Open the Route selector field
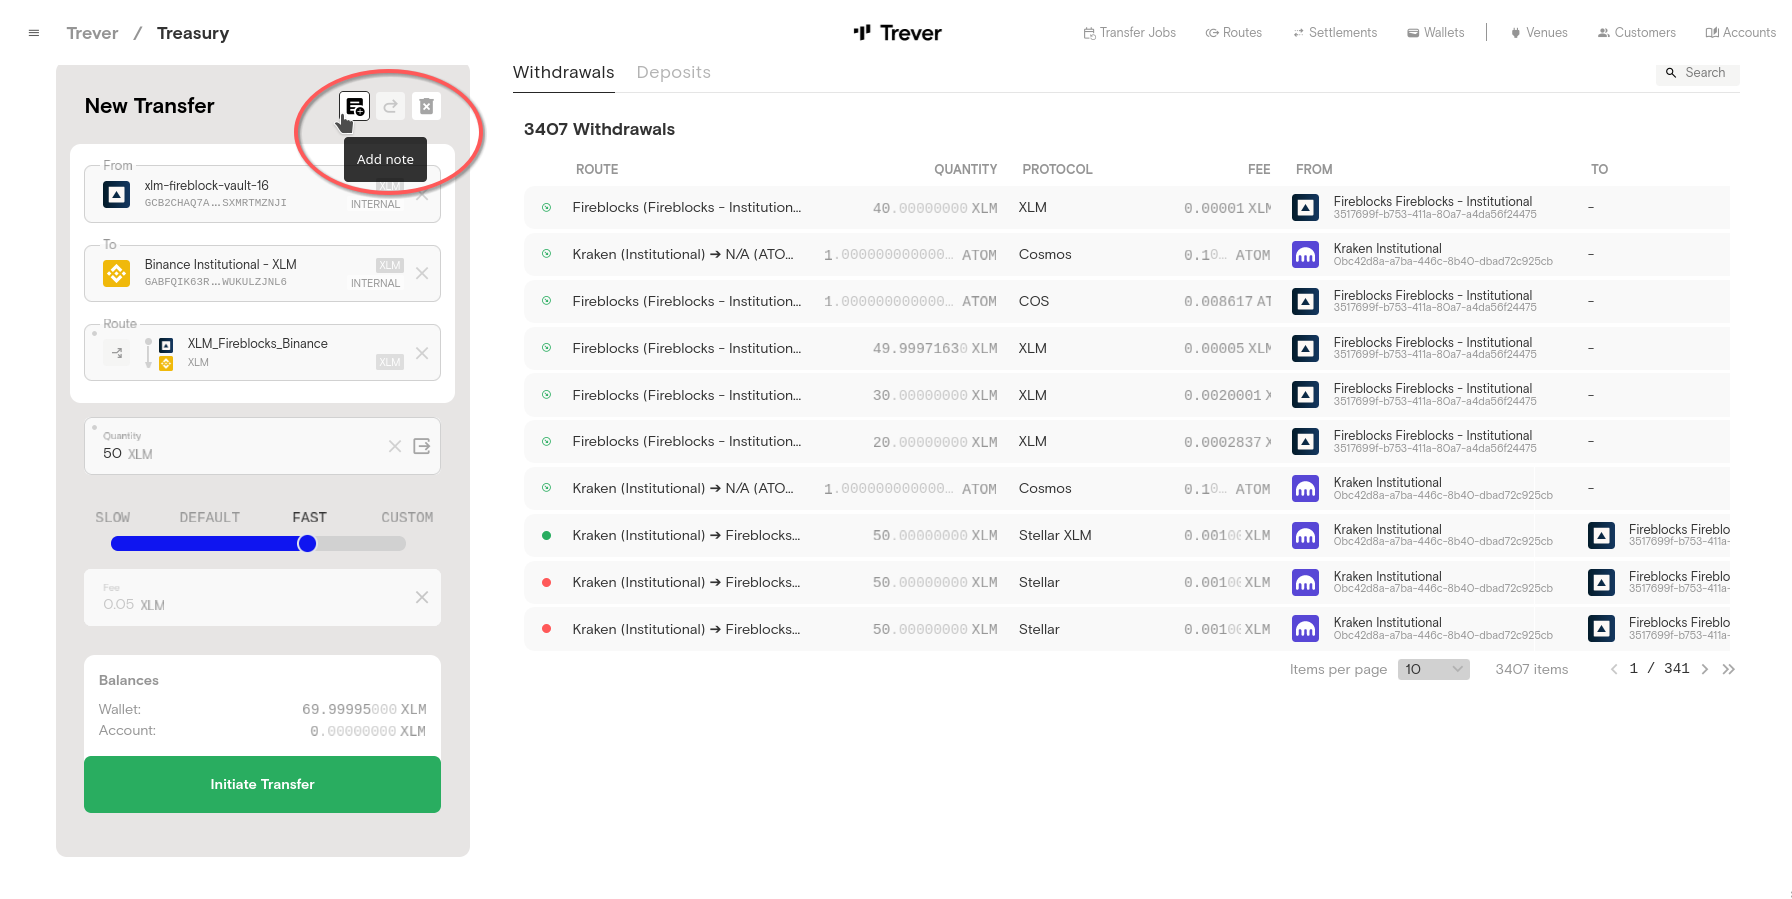Image resolution: width=1792 pixels, height=899 pixels. click(260, 353)
